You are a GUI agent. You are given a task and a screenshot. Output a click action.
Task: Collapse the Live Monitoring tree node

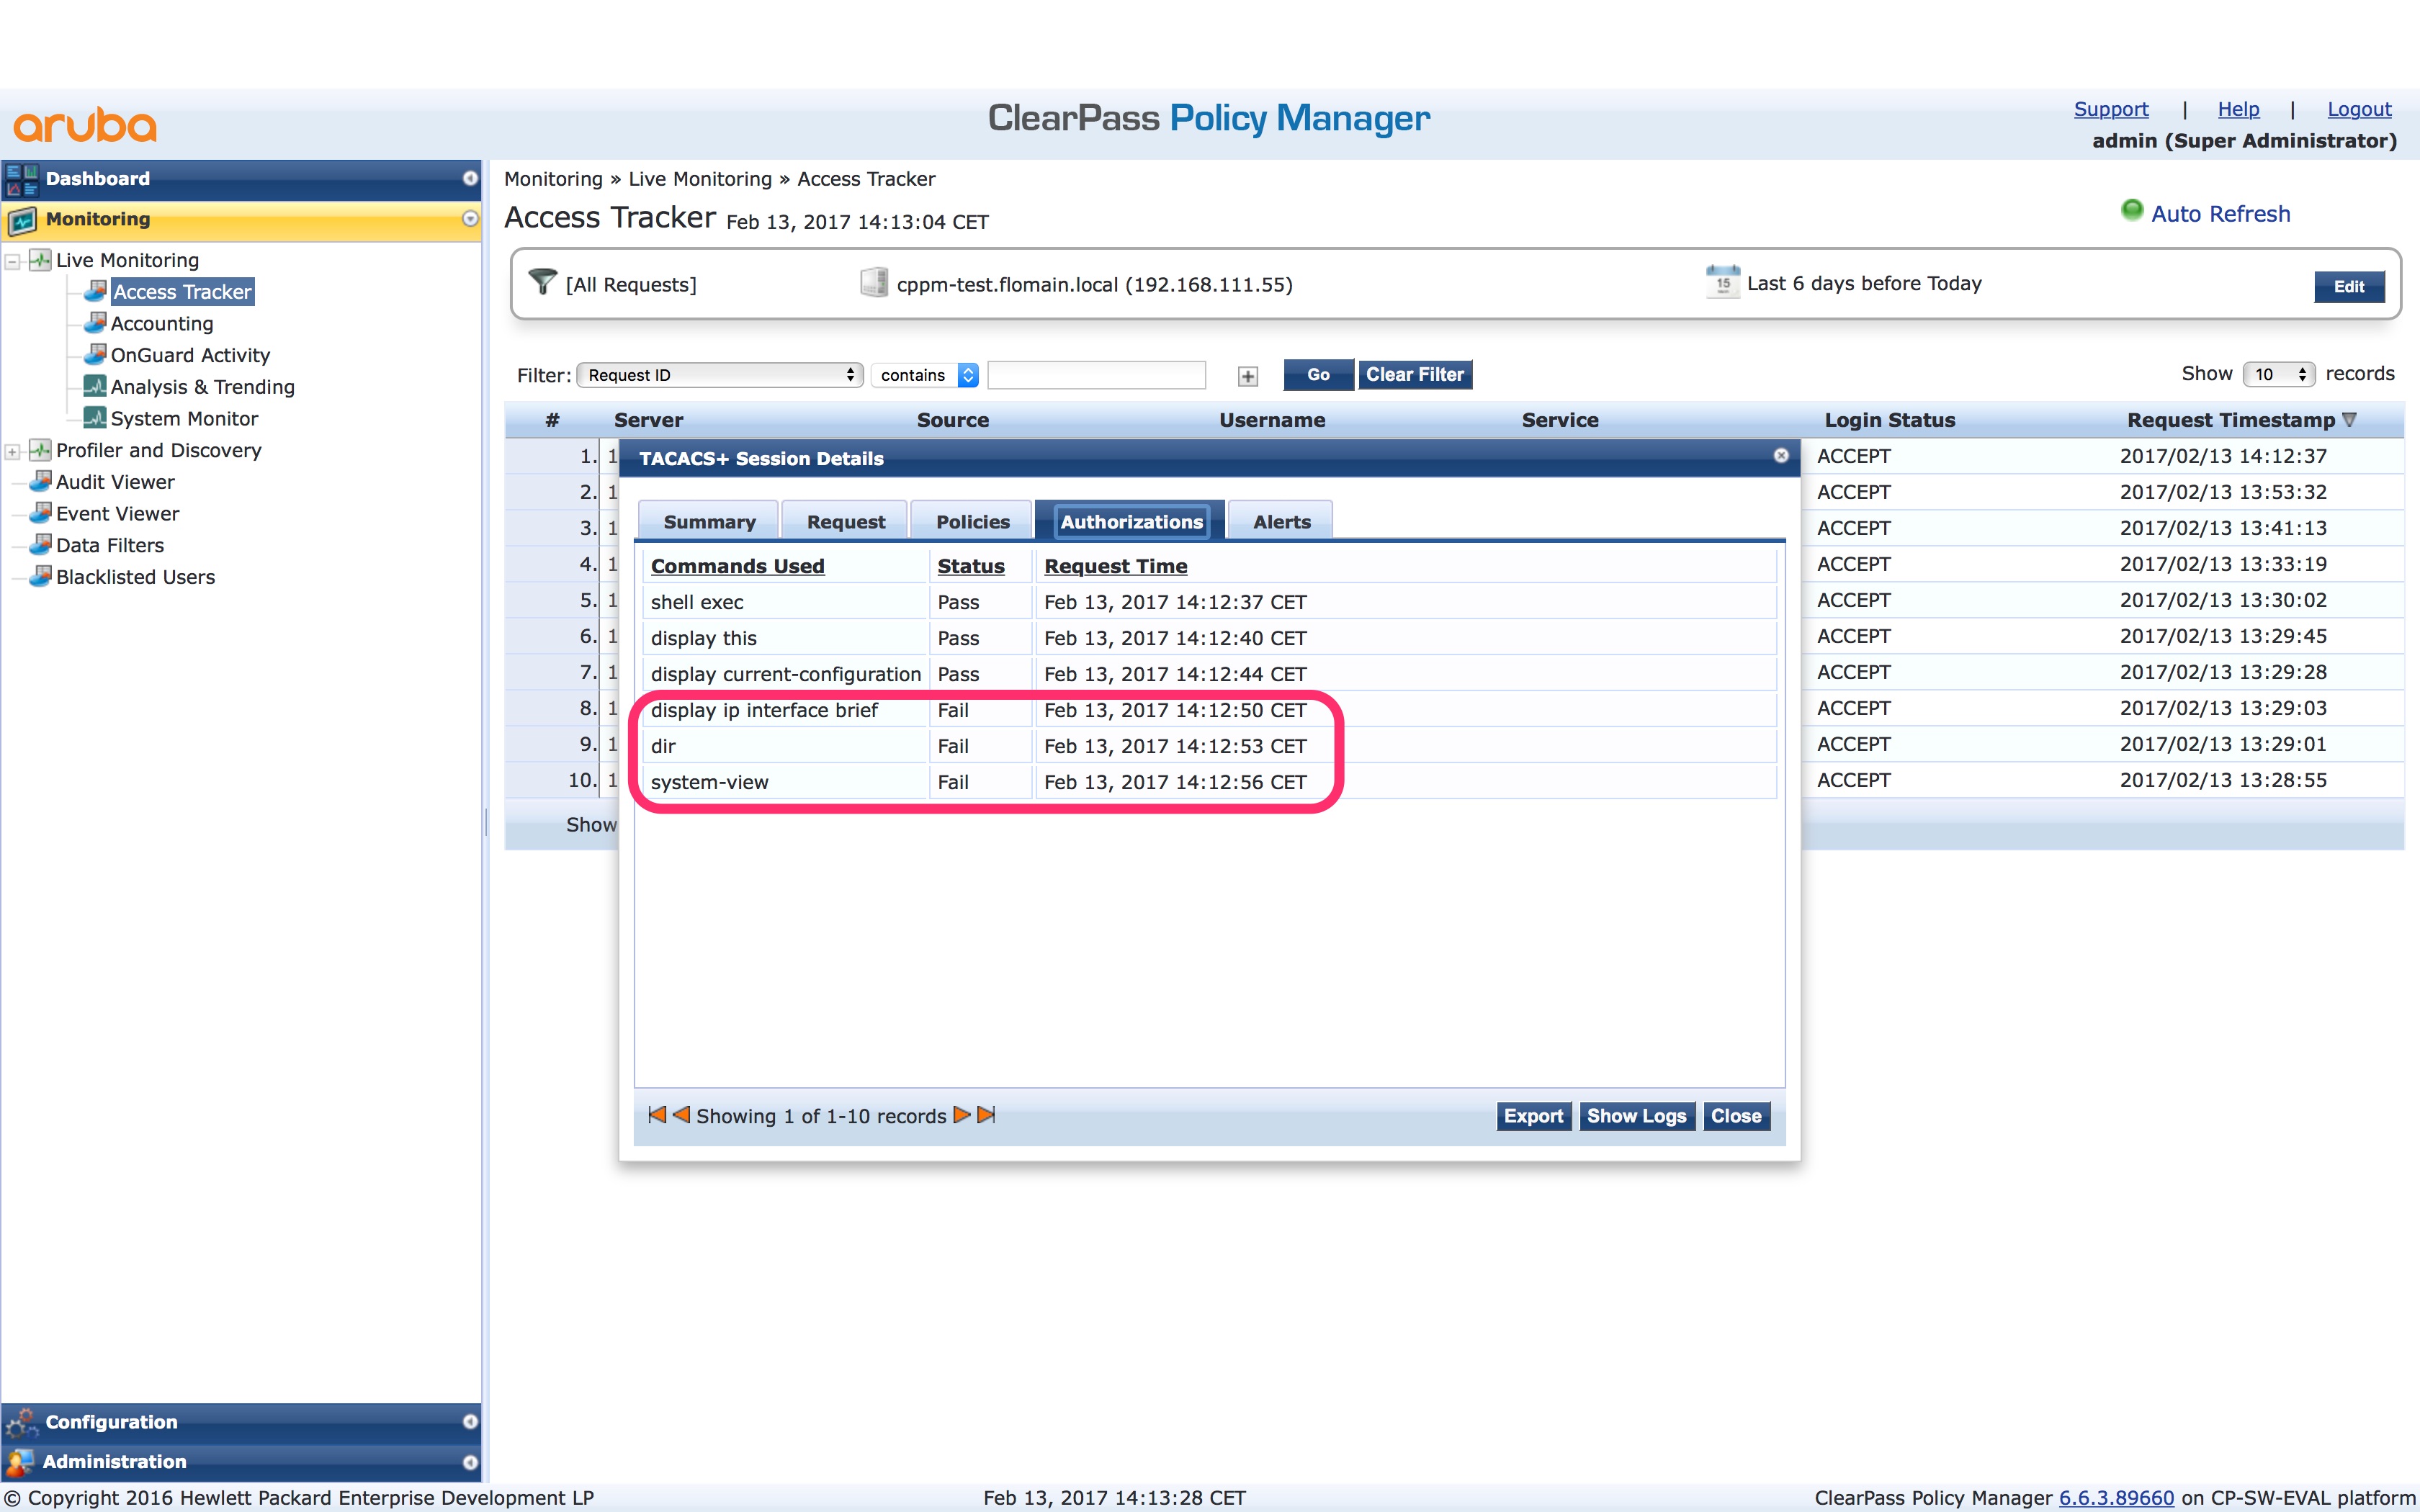(x=12, y=260)
